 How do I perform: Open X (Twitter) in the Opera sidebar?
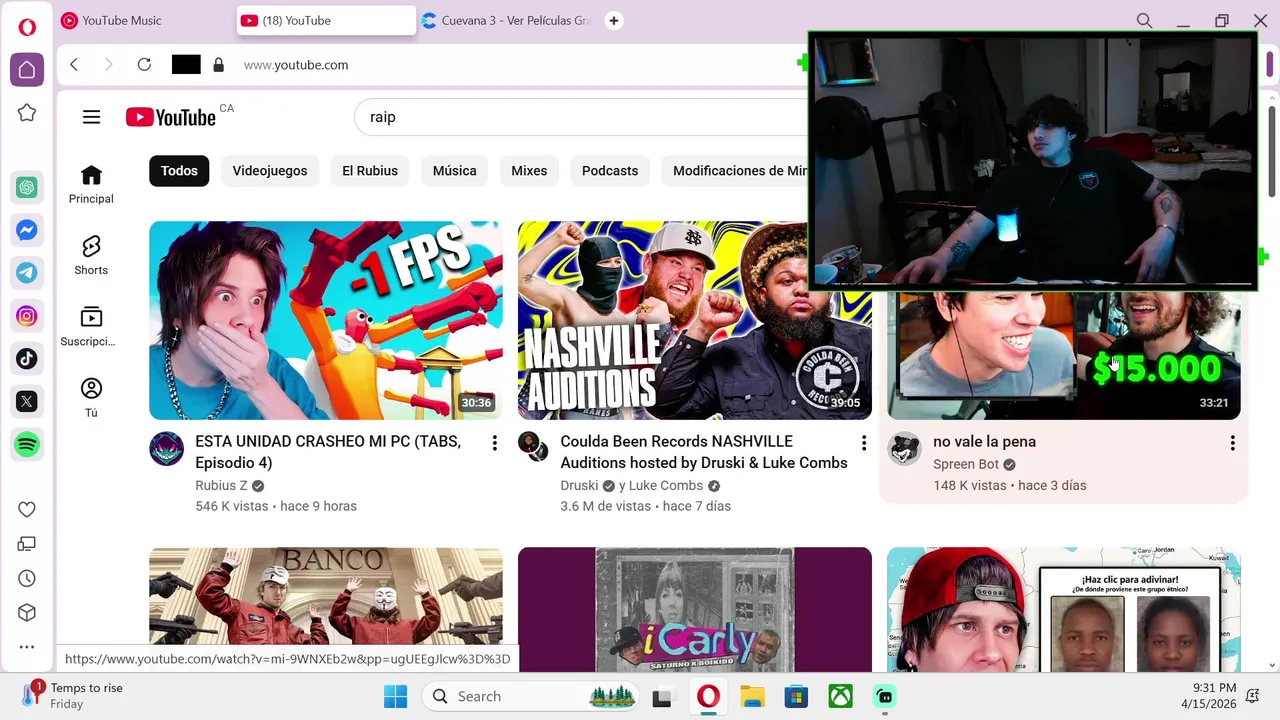(27, 401)
